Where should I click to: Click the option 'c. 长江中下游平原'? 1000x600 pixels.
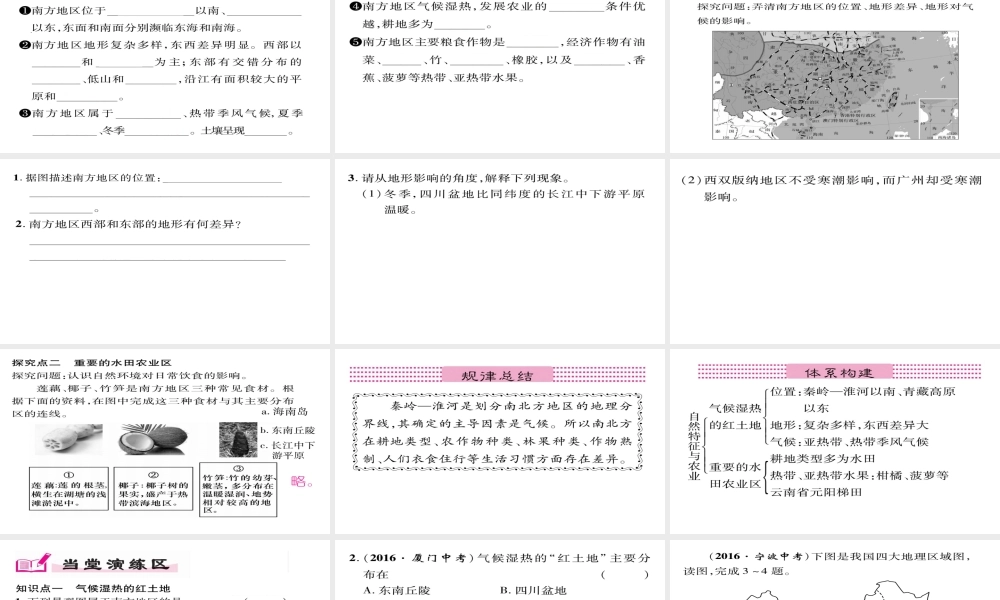tap(288, 450)
